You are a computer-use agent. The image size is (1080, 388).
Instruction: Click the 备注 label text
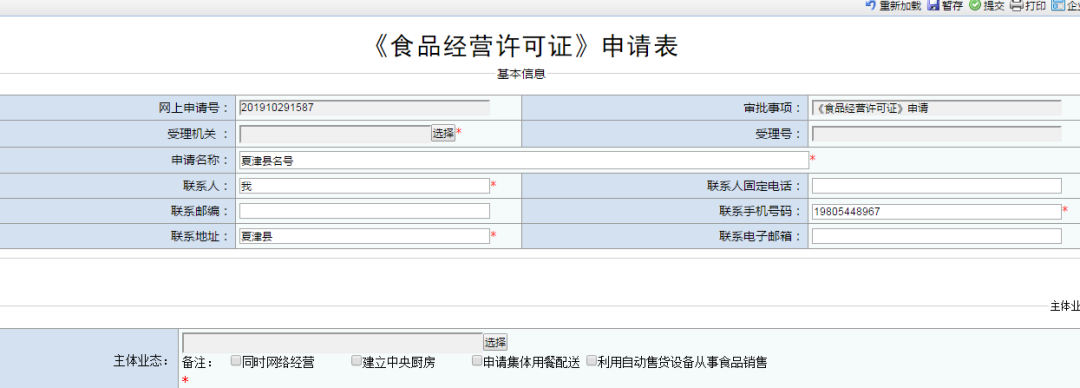pos(198,361)
